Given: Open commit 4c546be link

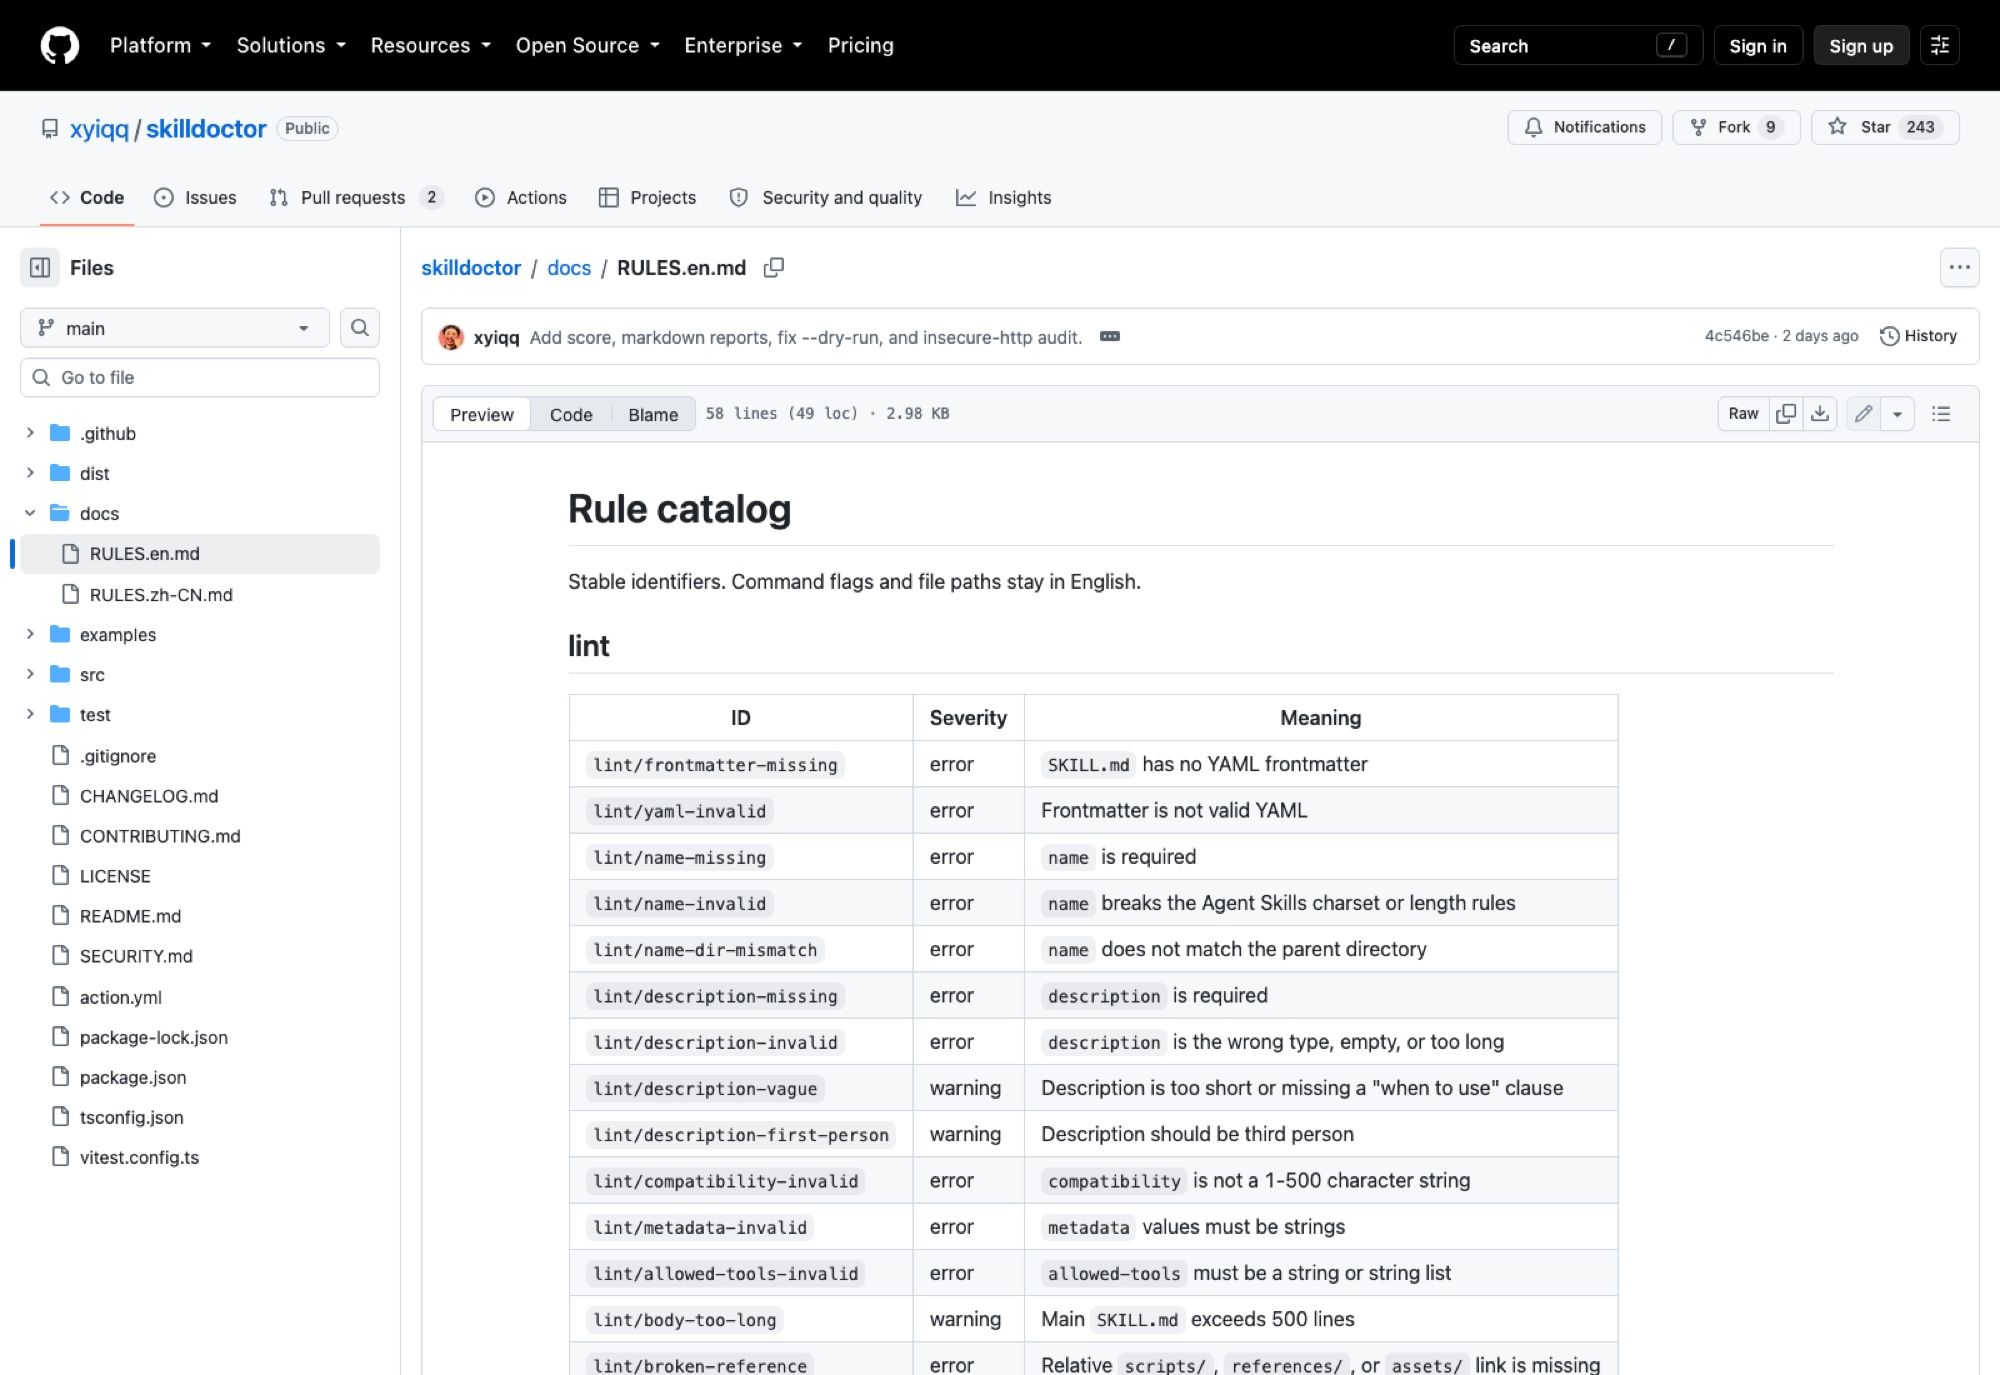Looking at the screenshot, I should pos(1737,336).
